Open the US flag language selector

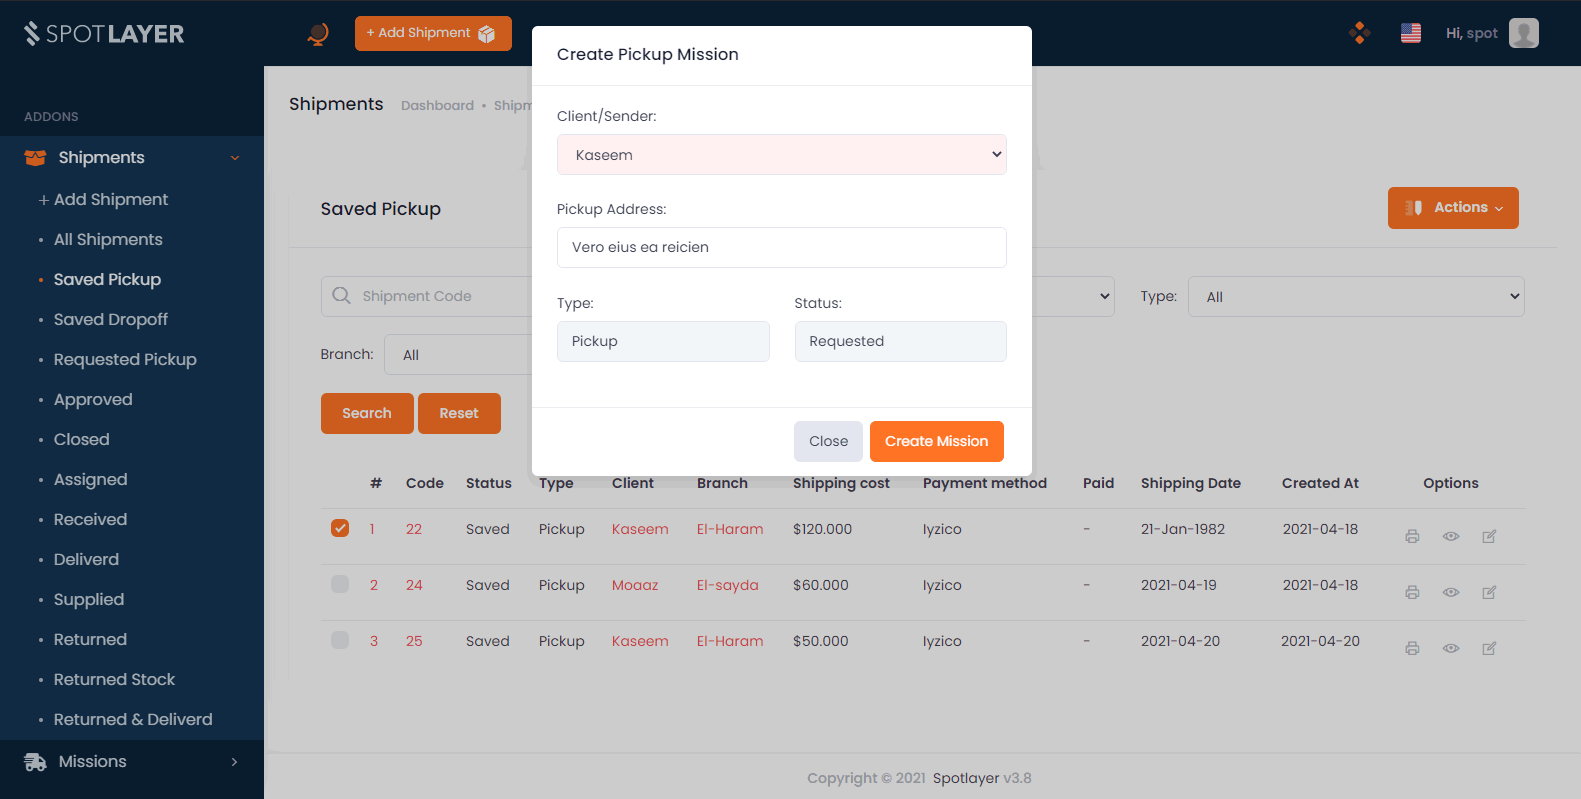pyautogui.click(x=1411, y=33)
